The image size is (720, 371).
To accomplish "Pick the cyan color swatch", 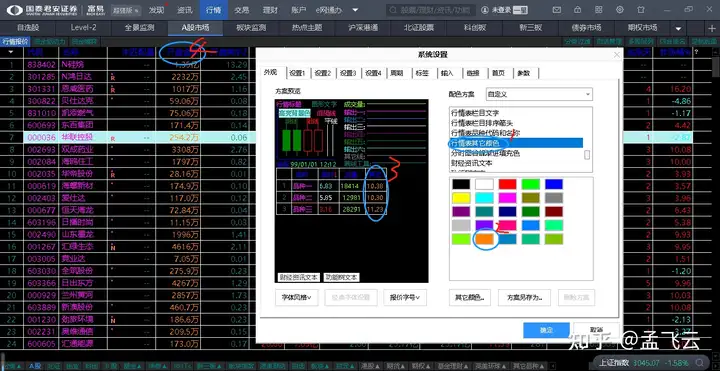I will click(x=484, y=198).
